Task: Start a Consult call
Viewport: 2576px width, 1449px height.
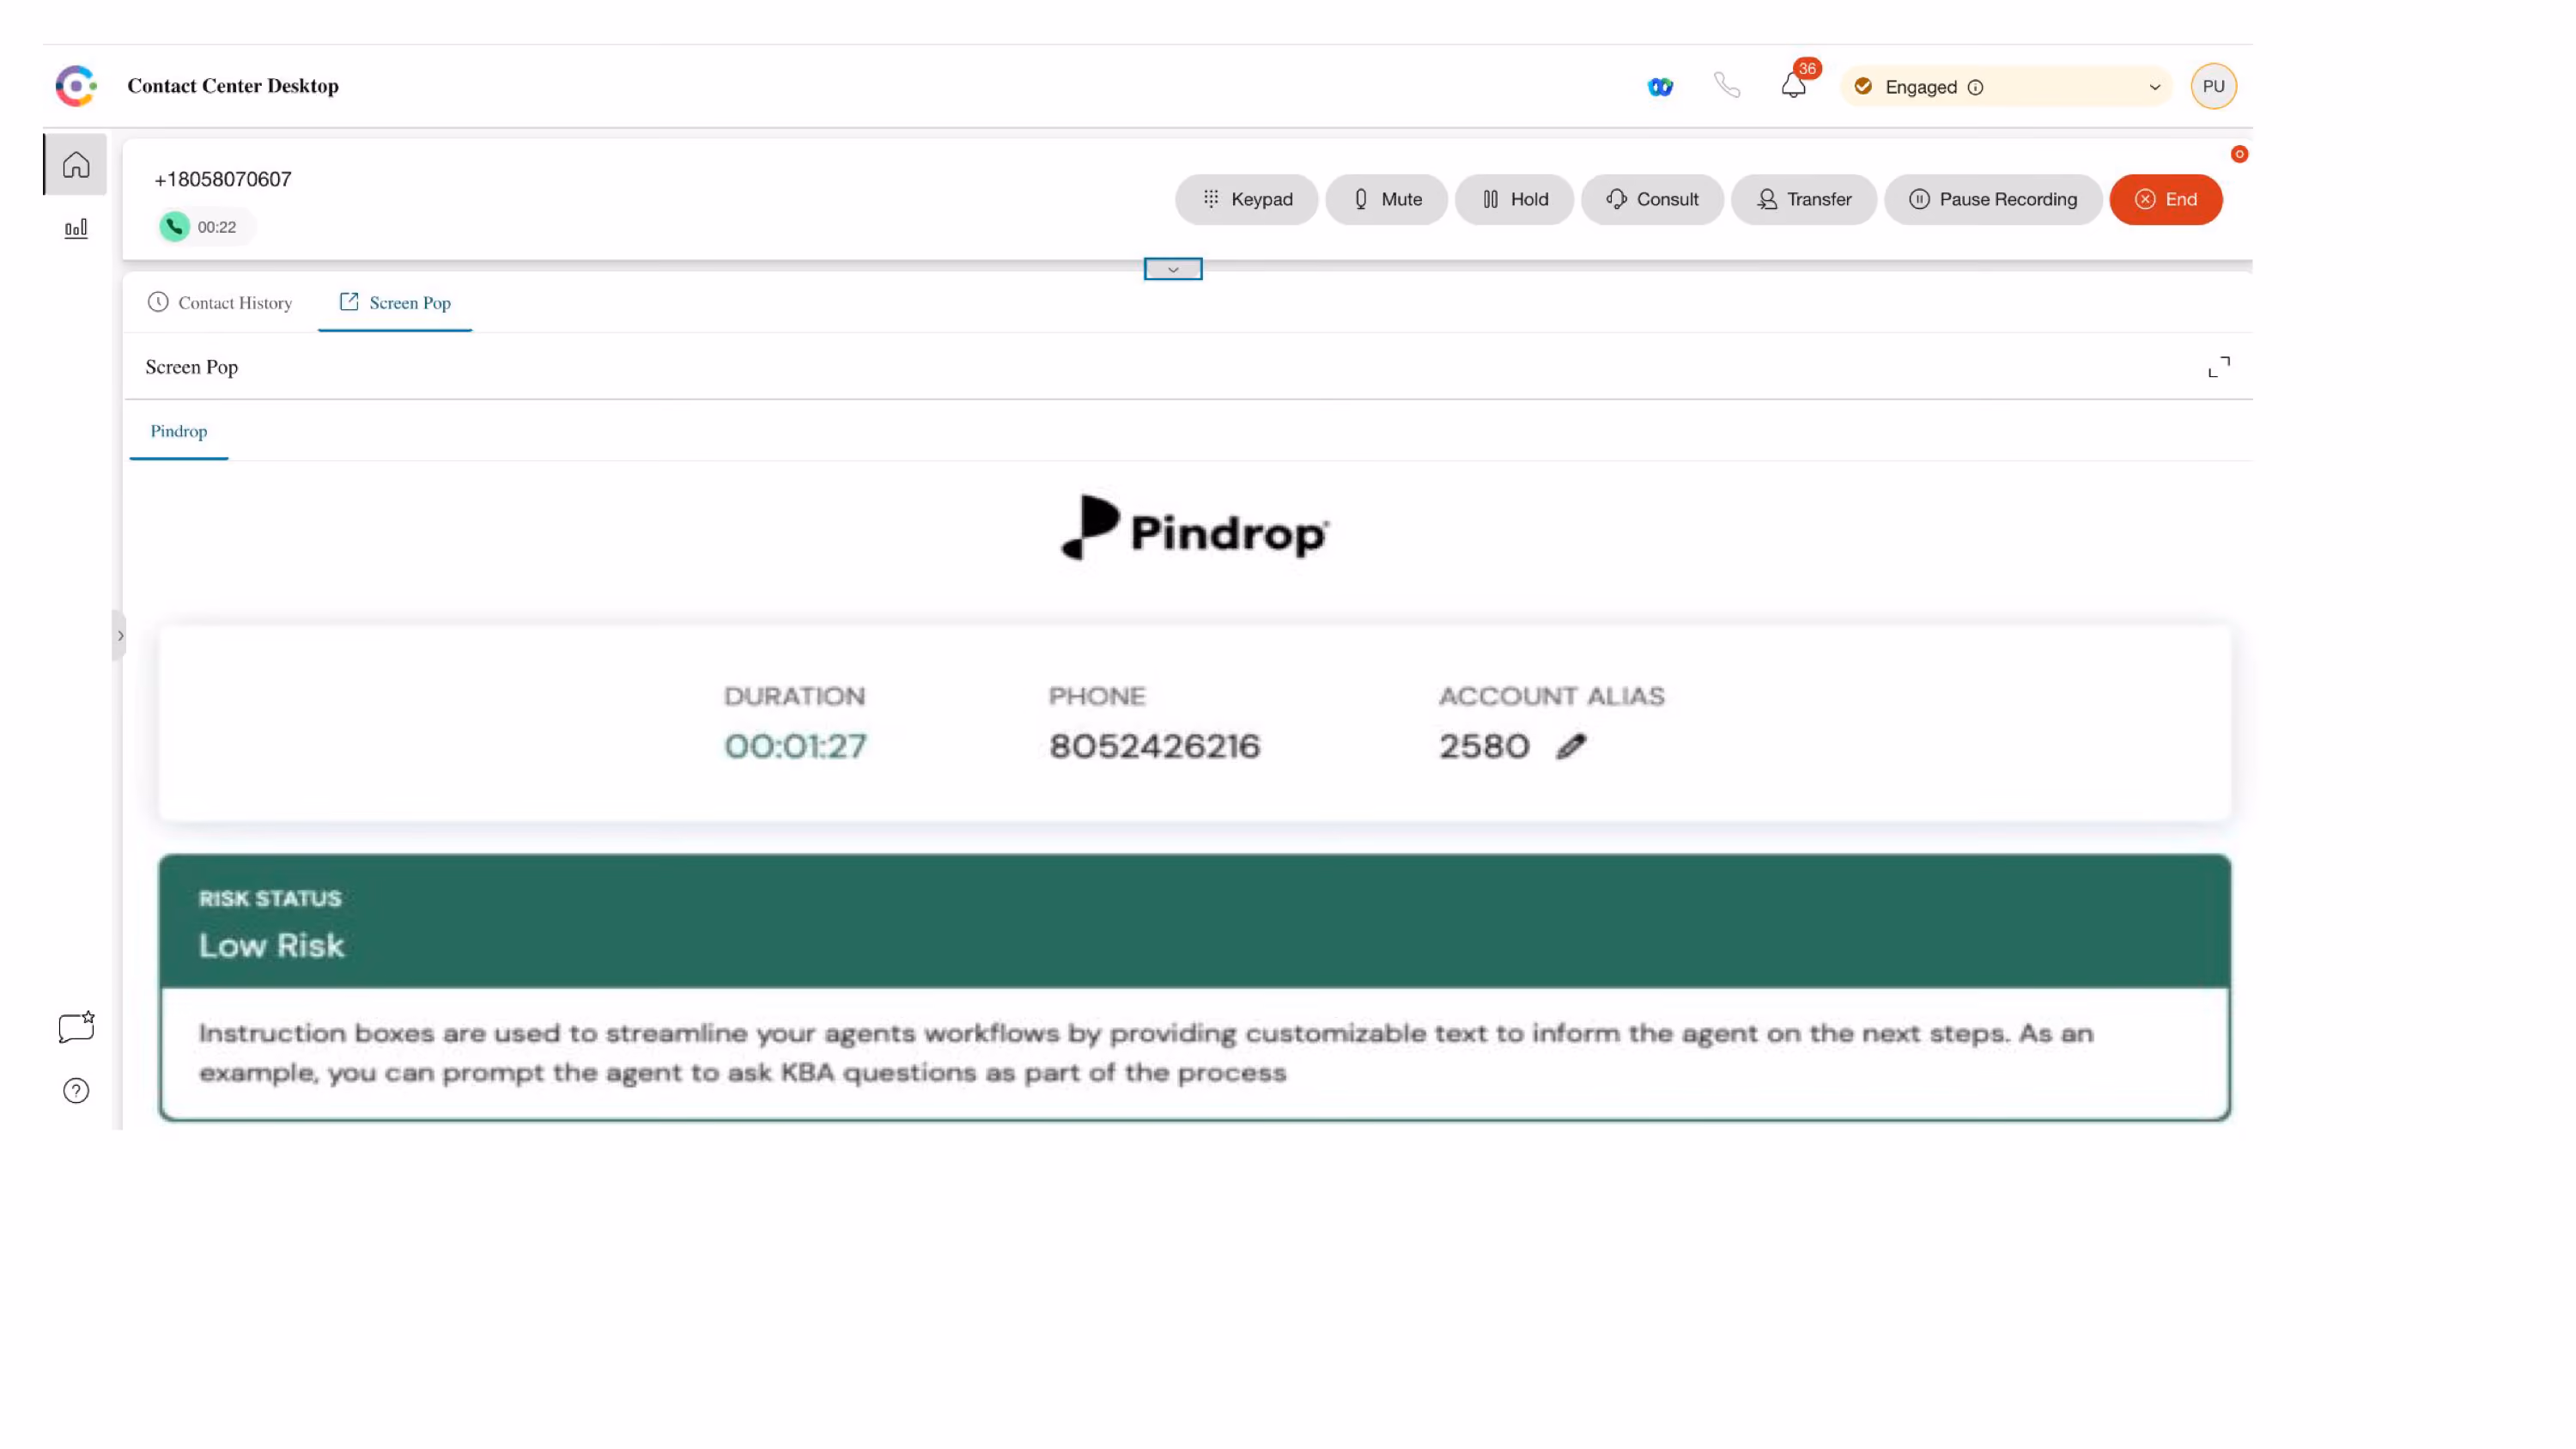Action: pos(1652,200)
